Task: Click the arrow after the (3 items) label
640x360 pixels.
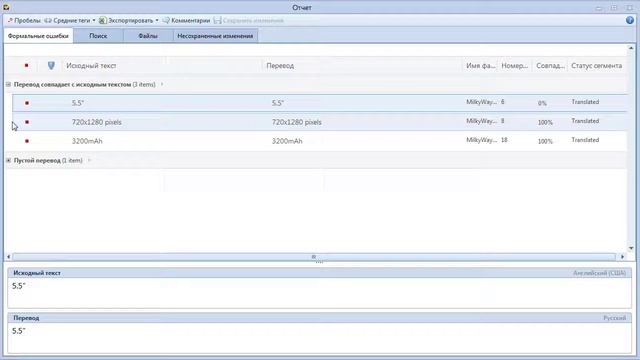Action: [162, 84]
